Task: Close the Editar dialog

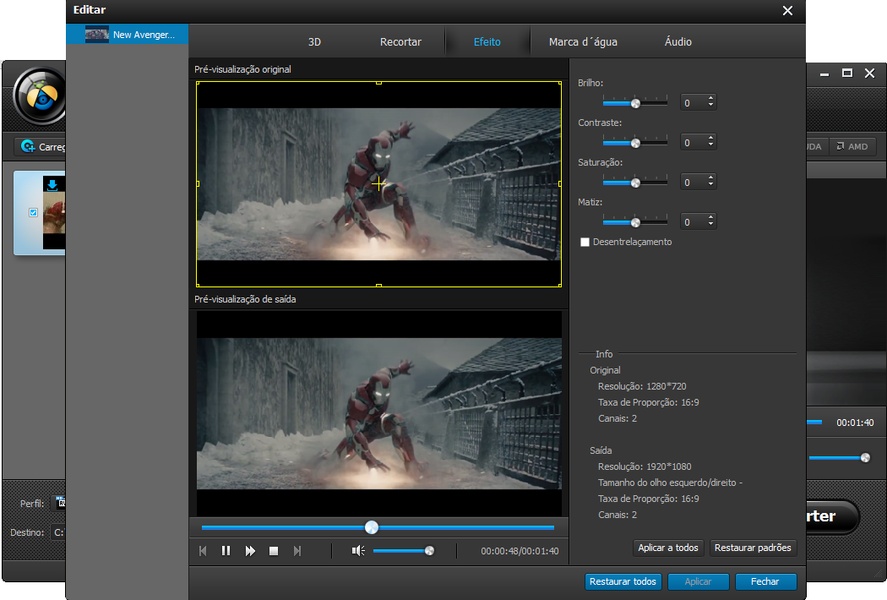Action: [x=787, y=11]
